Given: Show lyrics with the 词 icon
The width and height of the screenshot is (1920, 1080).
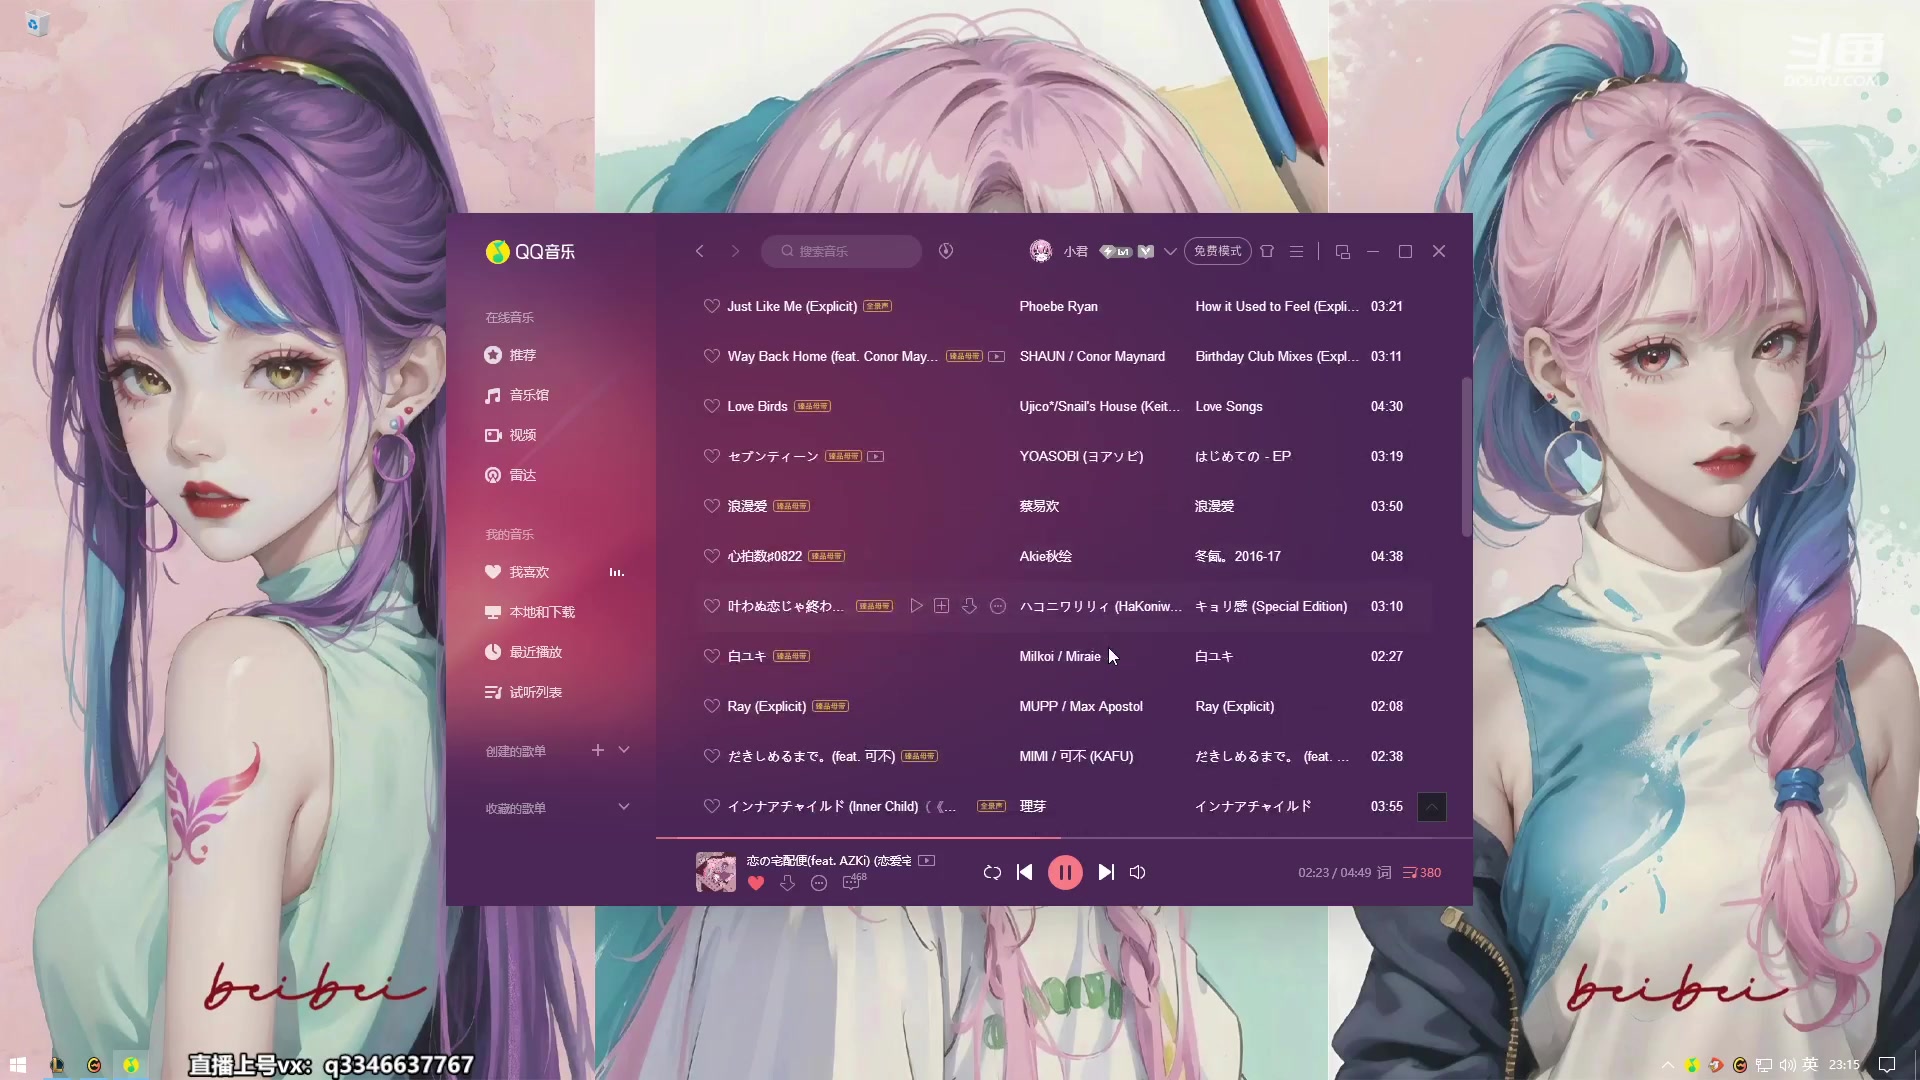Looking at the screenshot, I should 1384,873.
